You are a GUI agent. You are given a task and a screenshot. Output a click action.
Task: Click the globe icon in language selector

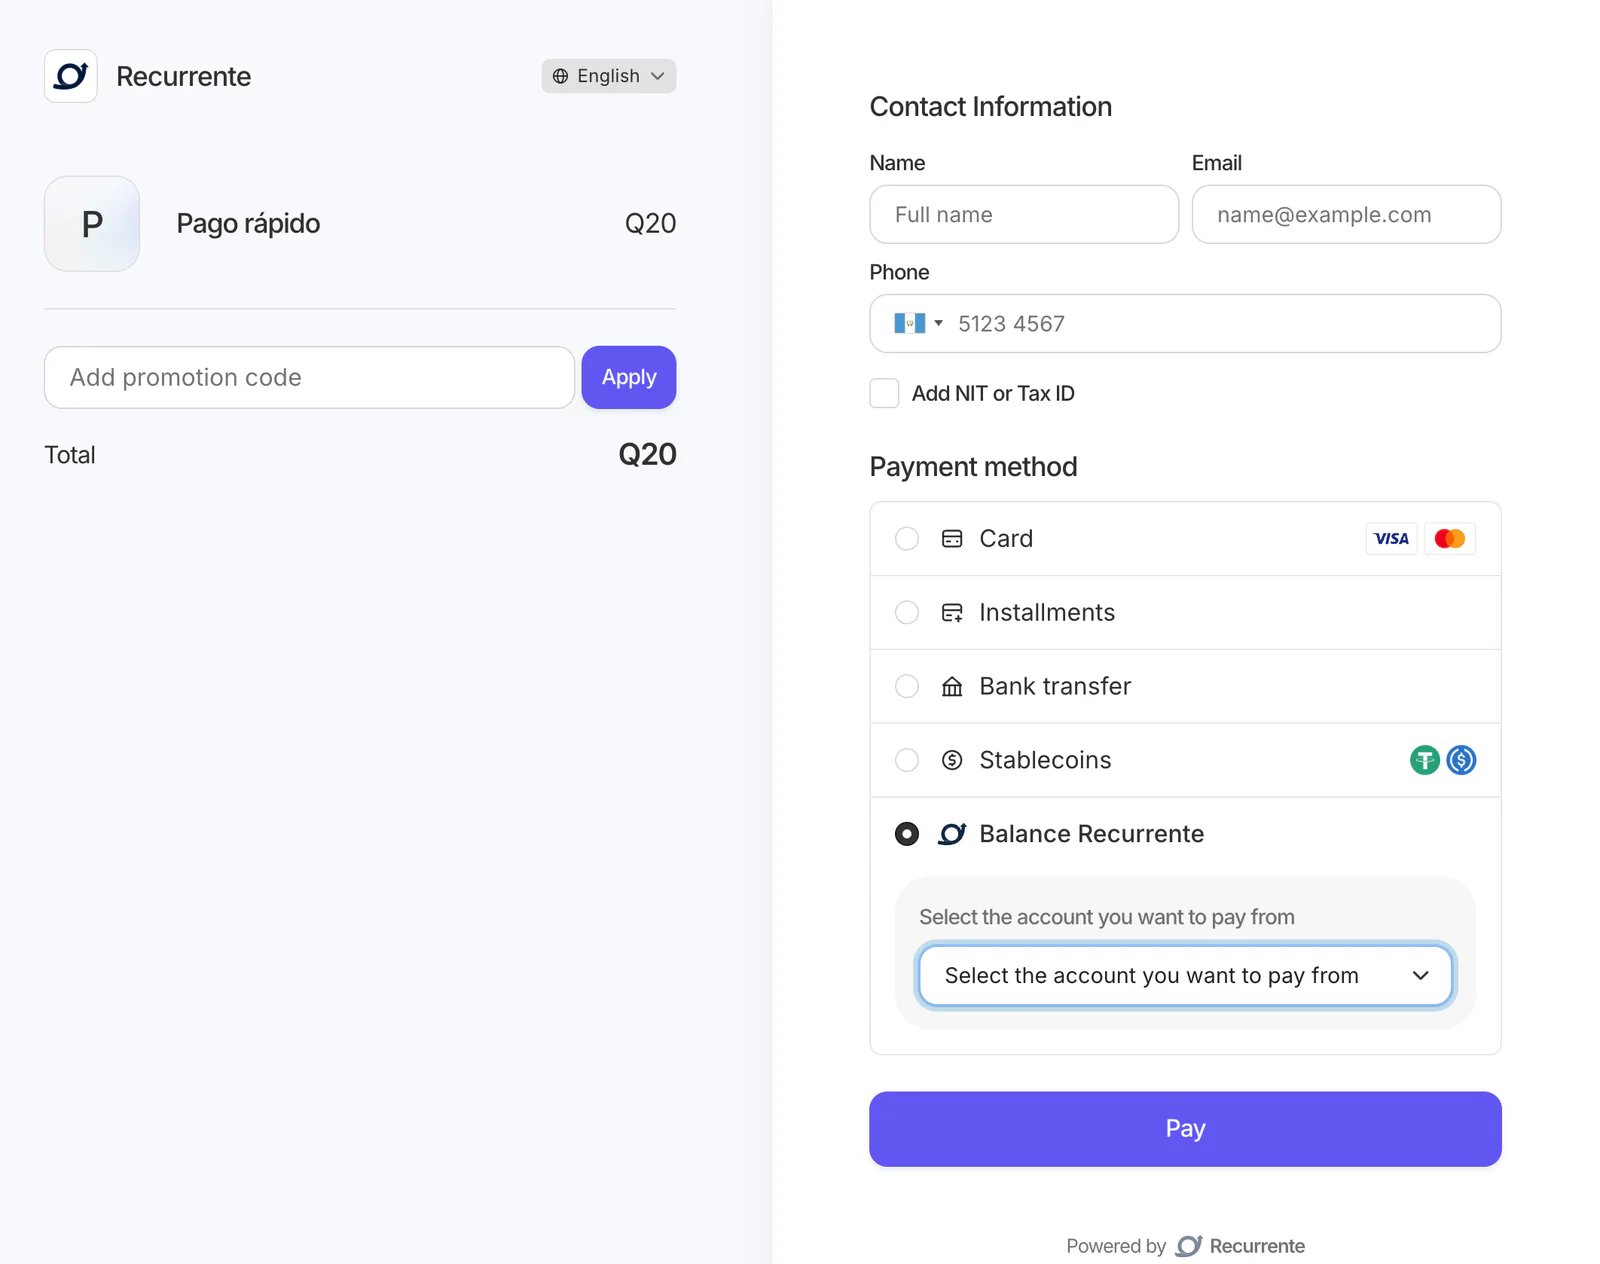click(561, 76)
